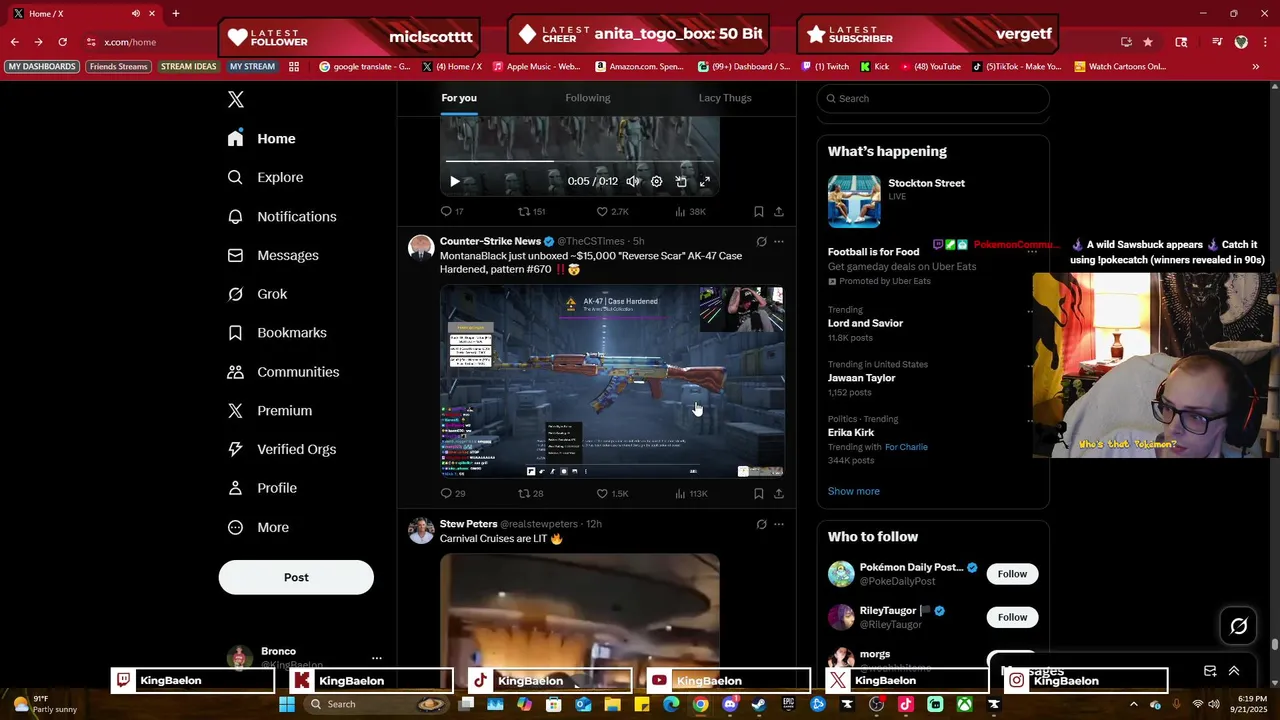Screen dimensions: 1280x720
Task: Expand the More menu in sidebar
Action: pos(258,527)
